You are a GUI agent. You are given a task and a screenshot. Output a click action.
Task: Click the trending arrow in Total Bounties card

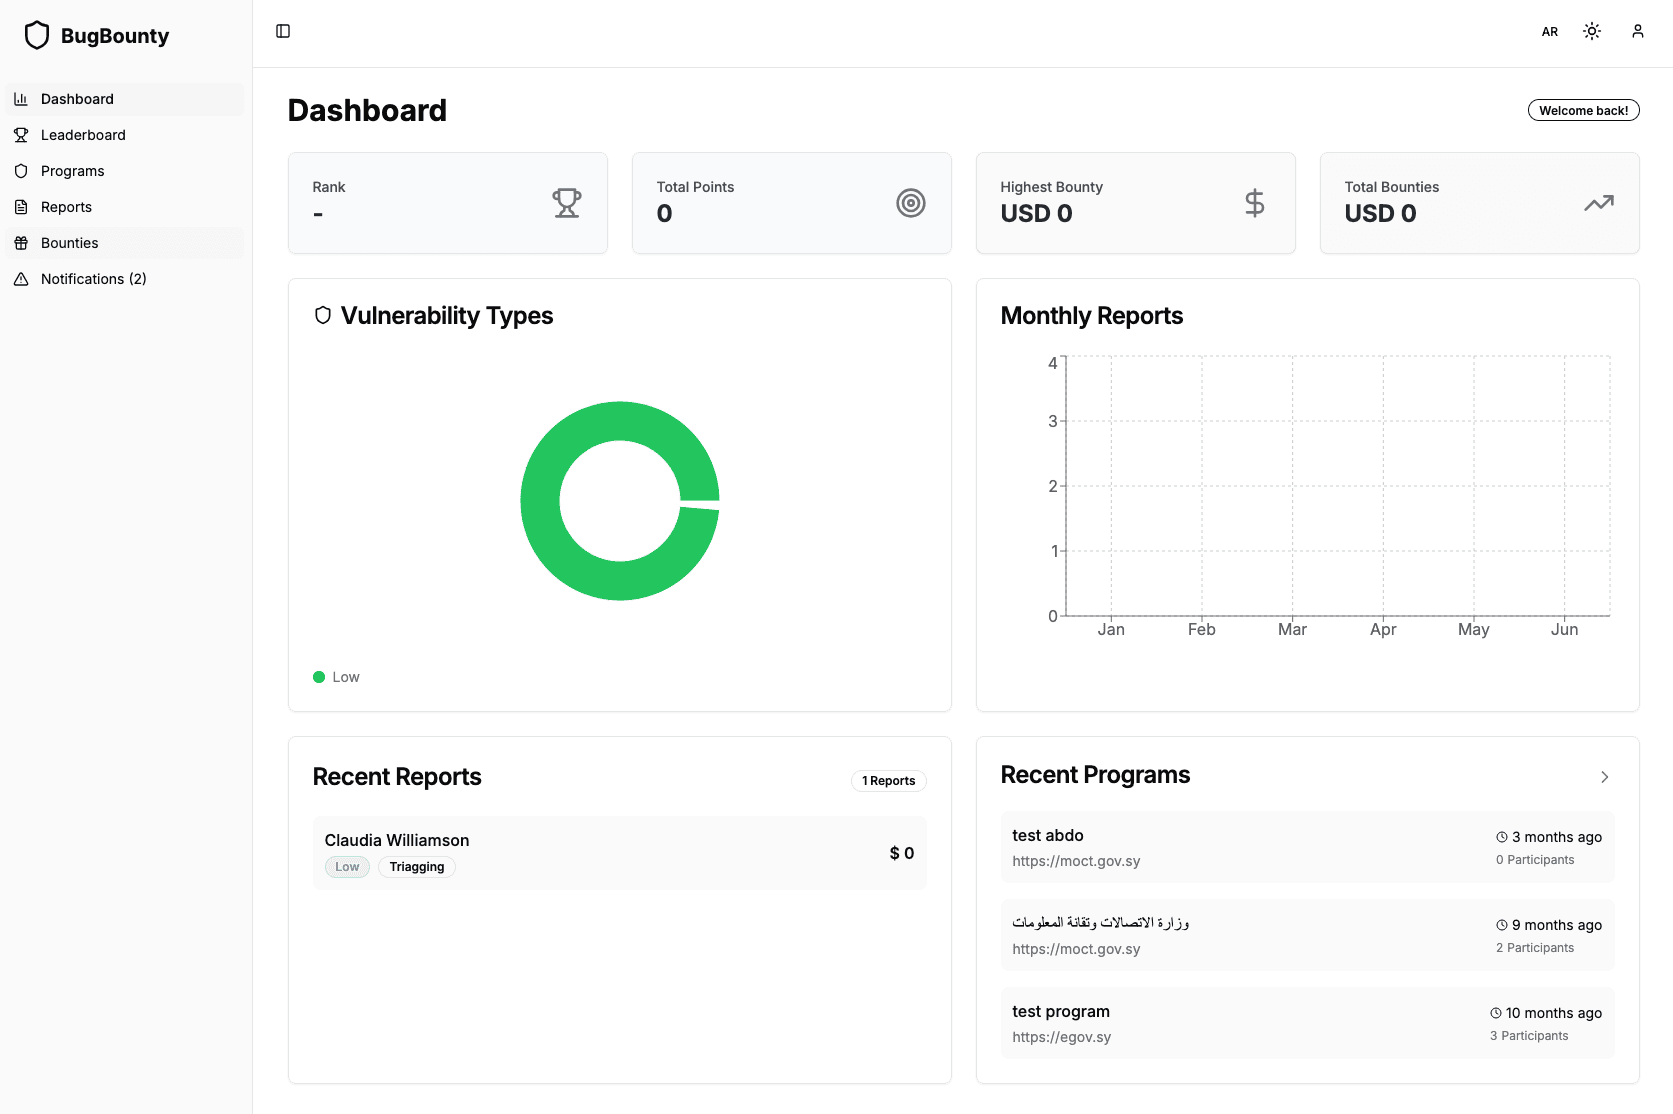[1599, 203]
